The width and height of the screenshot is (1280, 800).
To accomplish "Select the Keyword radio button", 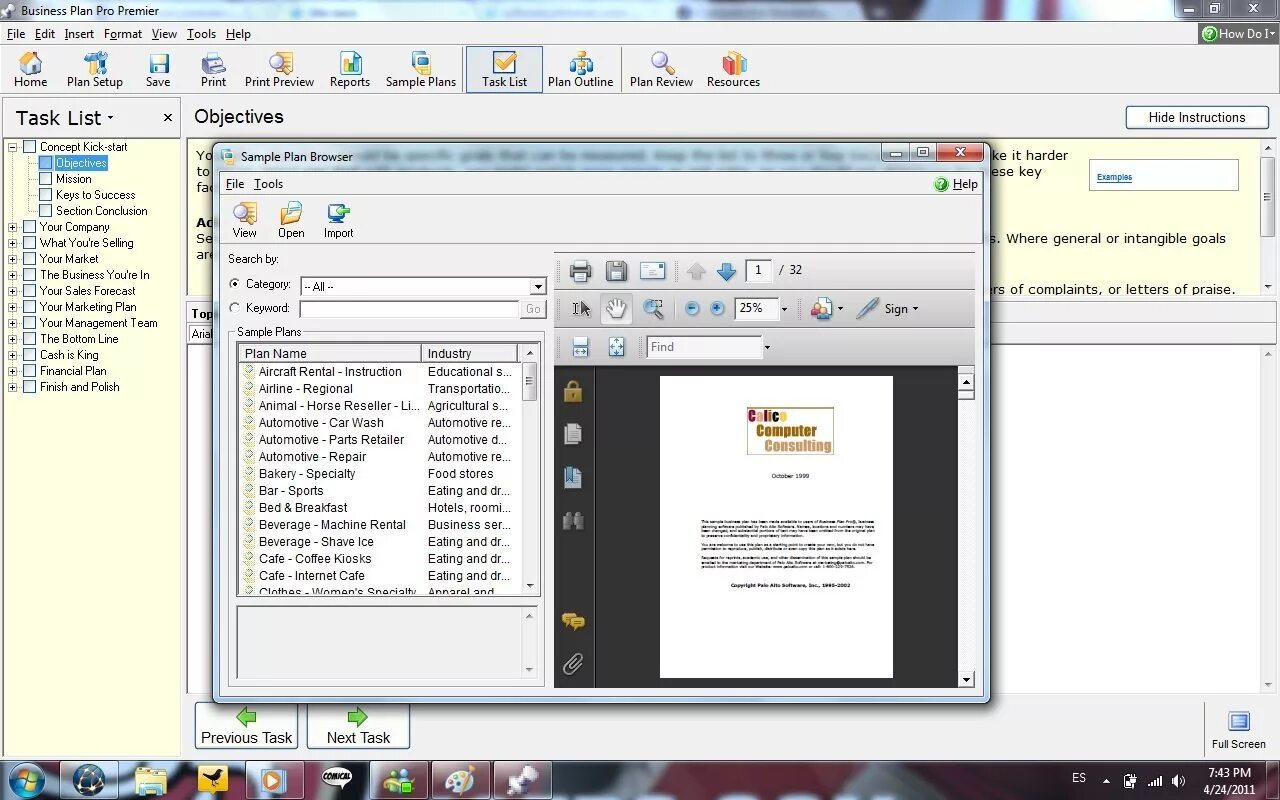I will pos(235,309).
